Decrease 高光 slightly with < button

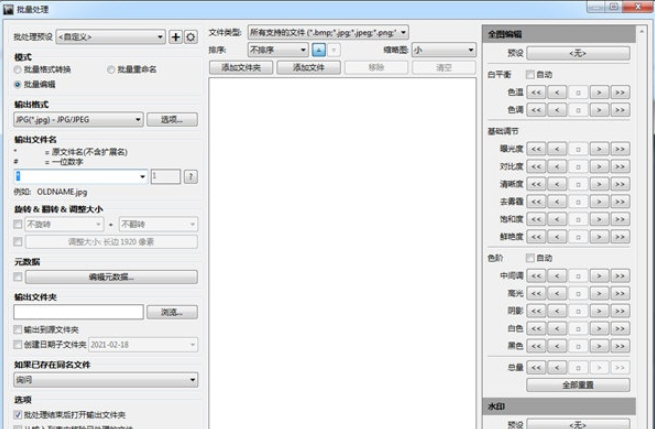pos(557,293)
